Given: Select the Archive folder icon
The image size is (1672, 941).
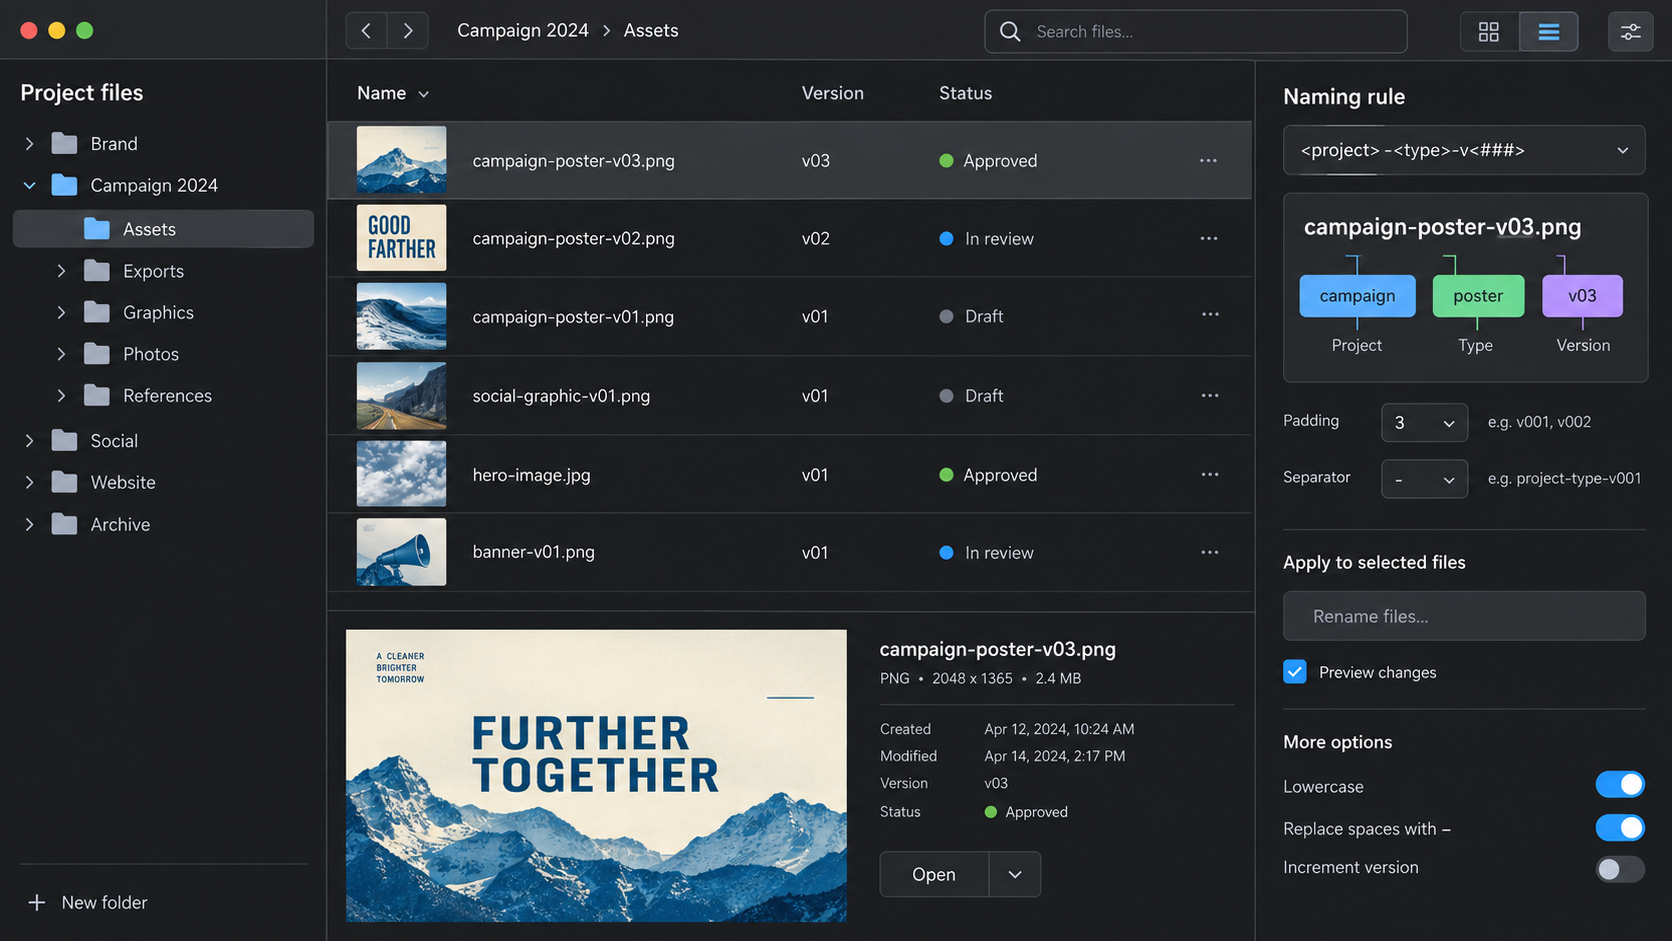Looking at the screenshot, I should 64,525.
